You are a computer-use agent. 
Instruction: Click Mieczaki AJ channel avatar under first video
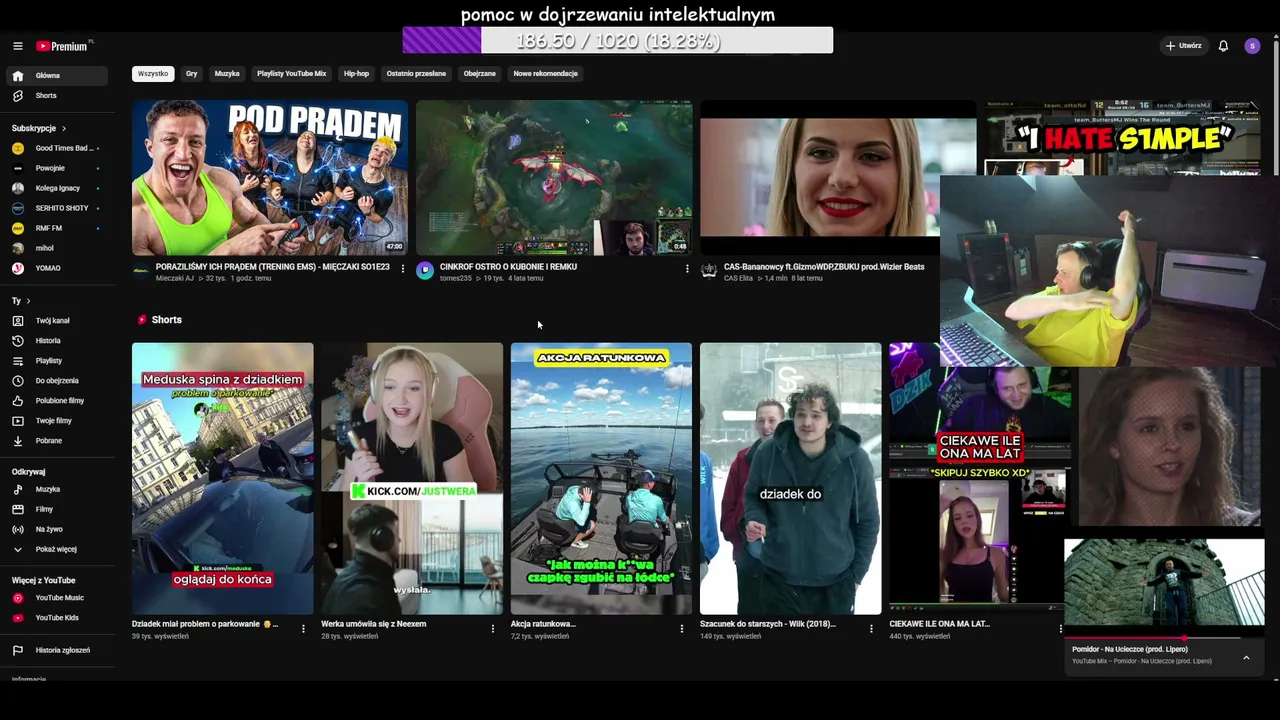tap(141, 270)
